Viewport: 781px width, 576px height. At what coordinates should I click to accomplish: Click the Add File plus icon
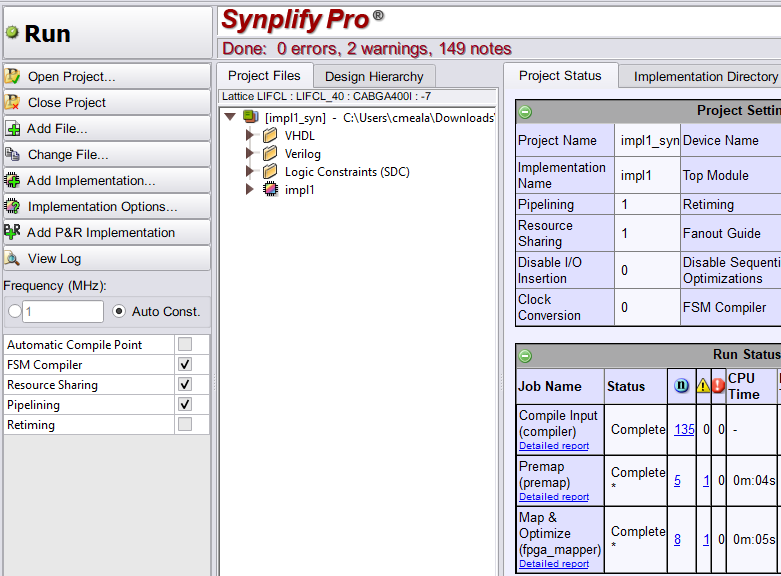coord(12,129)
